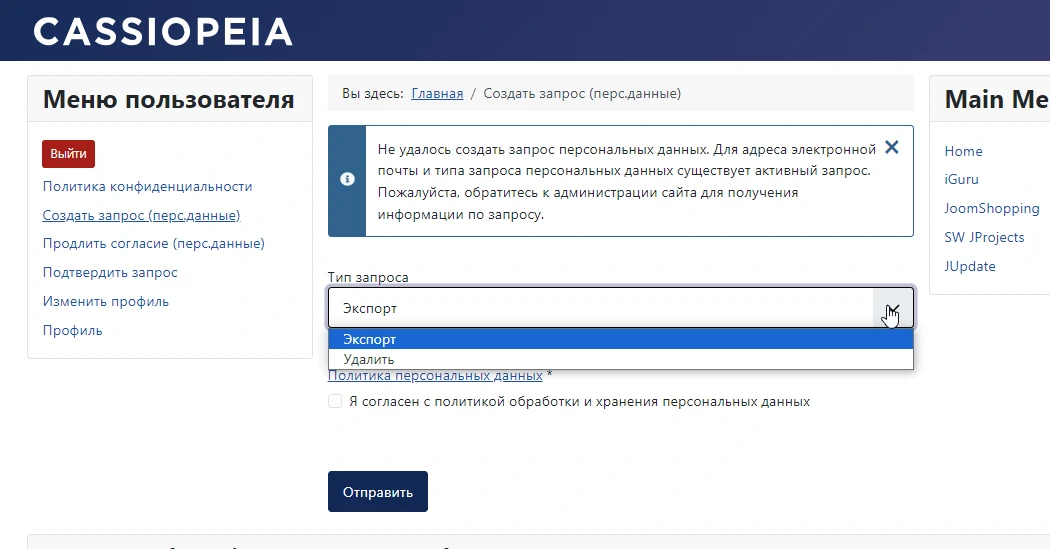
Task: Open Home in Main Menu
Action: point(963,151)
